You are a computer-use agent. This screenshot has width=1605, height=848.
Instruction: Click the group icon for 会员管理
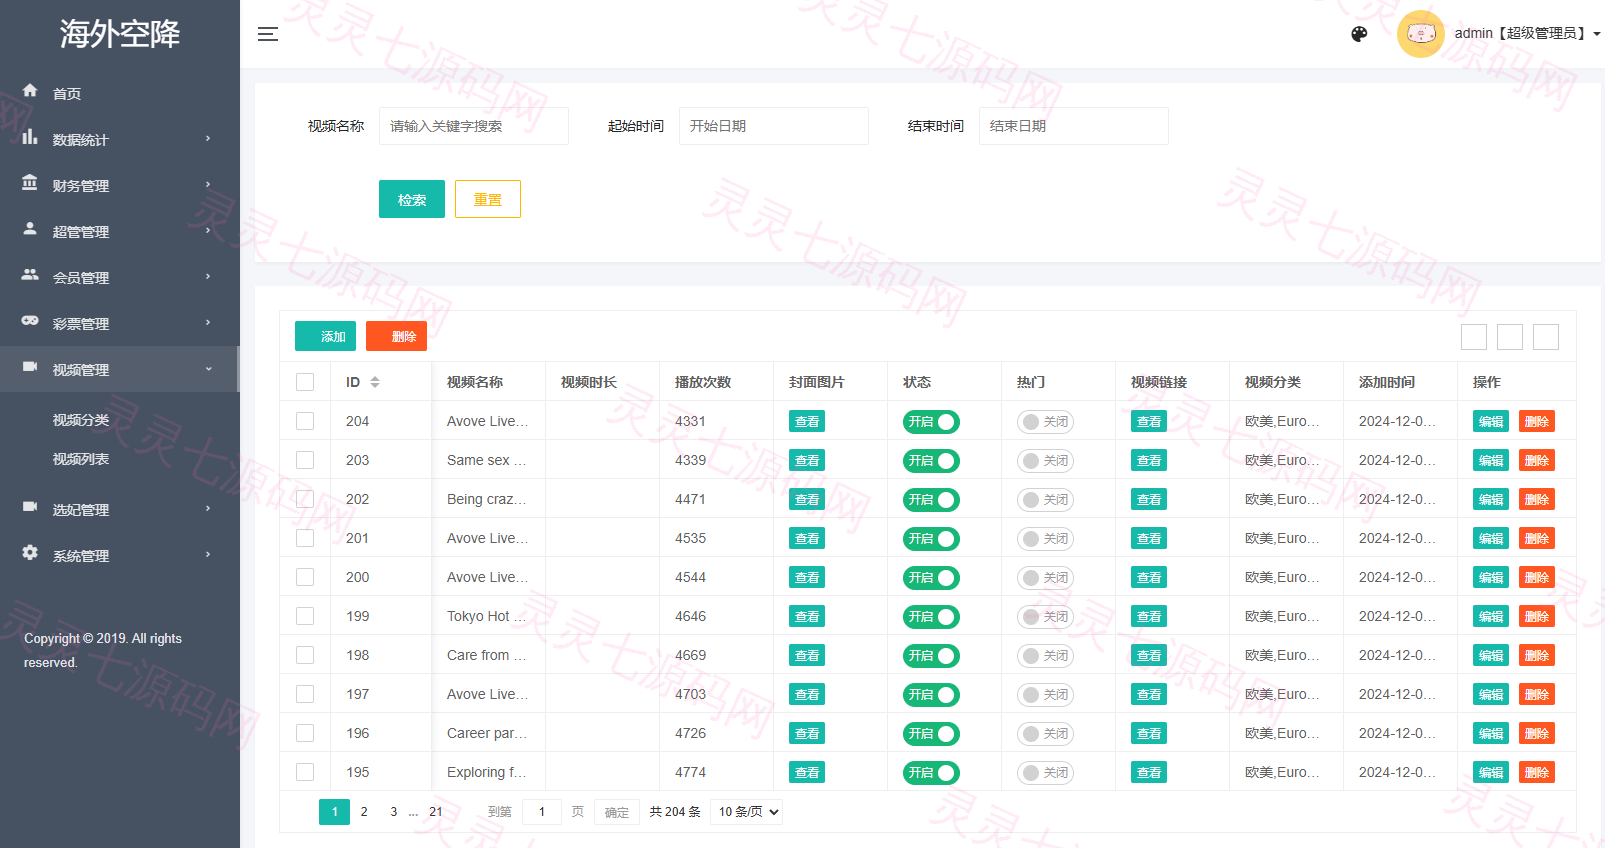[x=30, y=275]
